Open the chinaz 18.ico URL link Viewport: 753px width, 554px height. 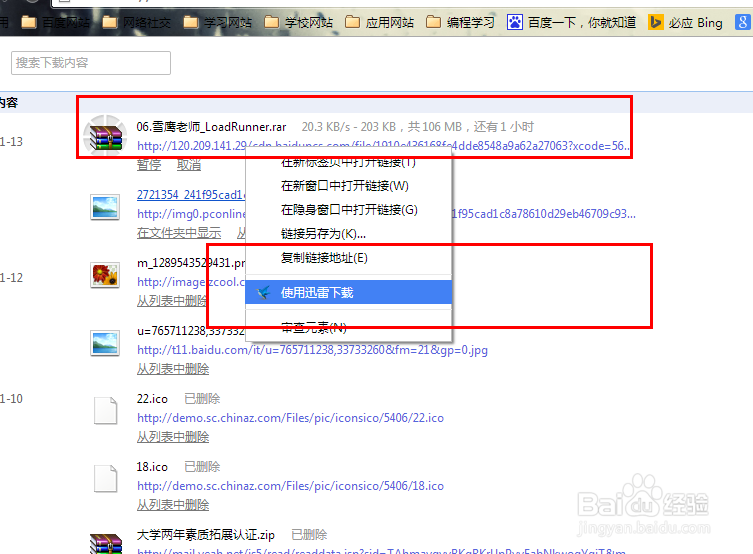(290, 486)
